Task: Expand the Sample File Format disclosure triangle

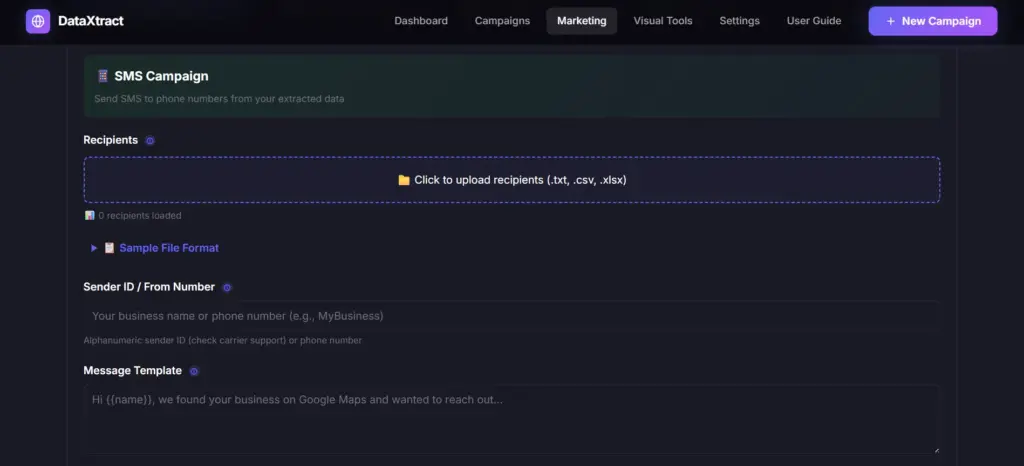Action: click(x=94, y=248)
